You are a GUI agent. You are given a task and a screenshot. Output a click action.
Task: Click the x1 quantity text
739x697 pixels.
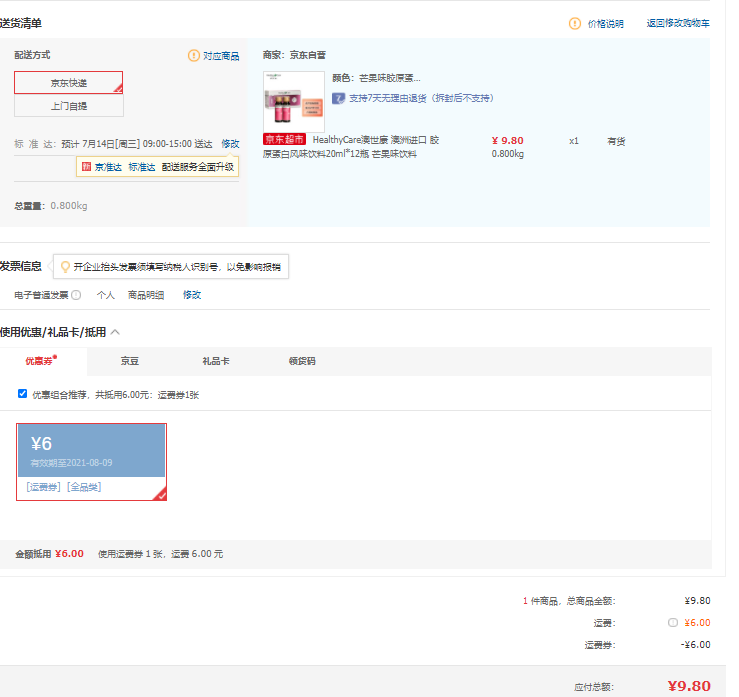574,141
